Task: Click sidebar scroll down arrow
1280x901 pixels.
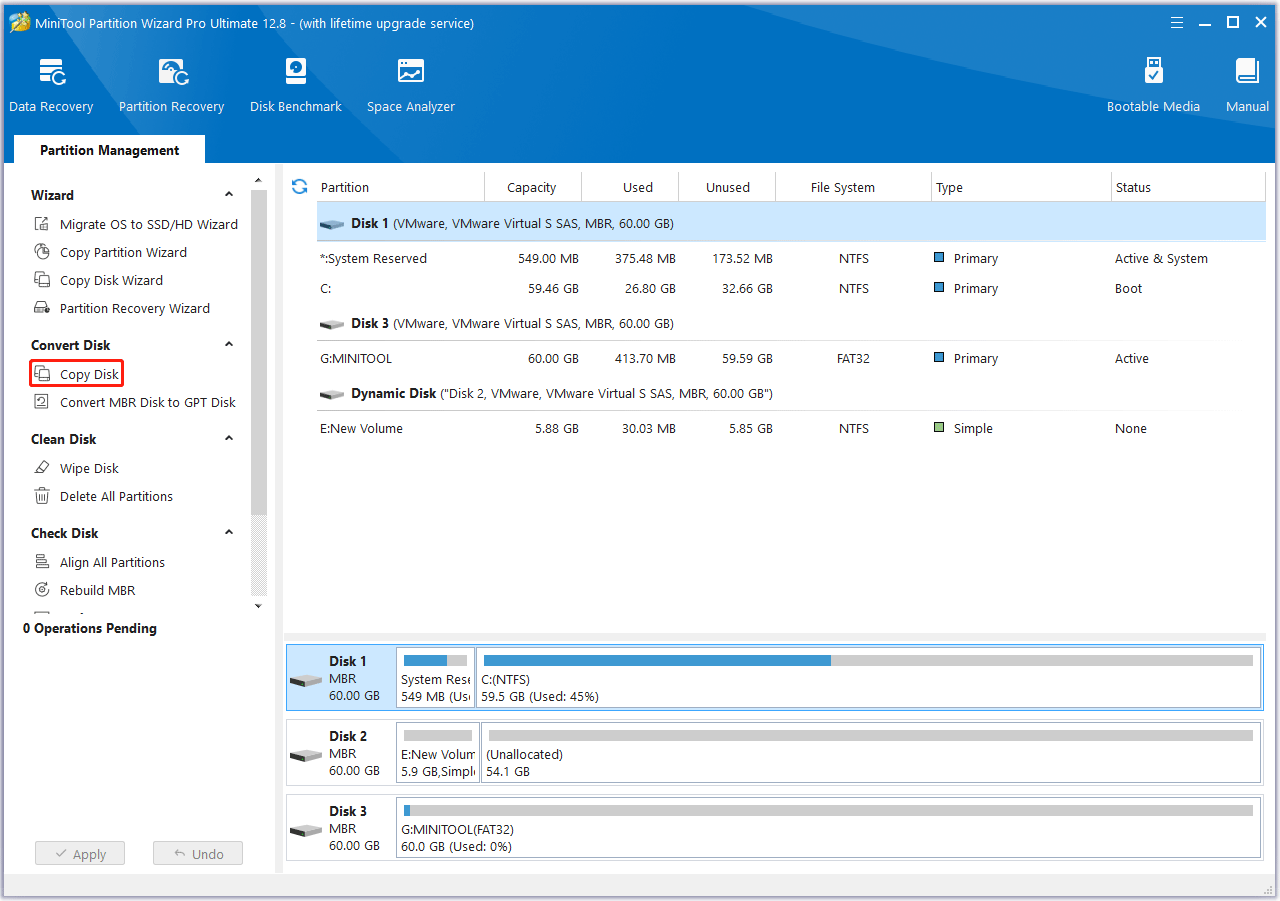Action: click(259, 606)
